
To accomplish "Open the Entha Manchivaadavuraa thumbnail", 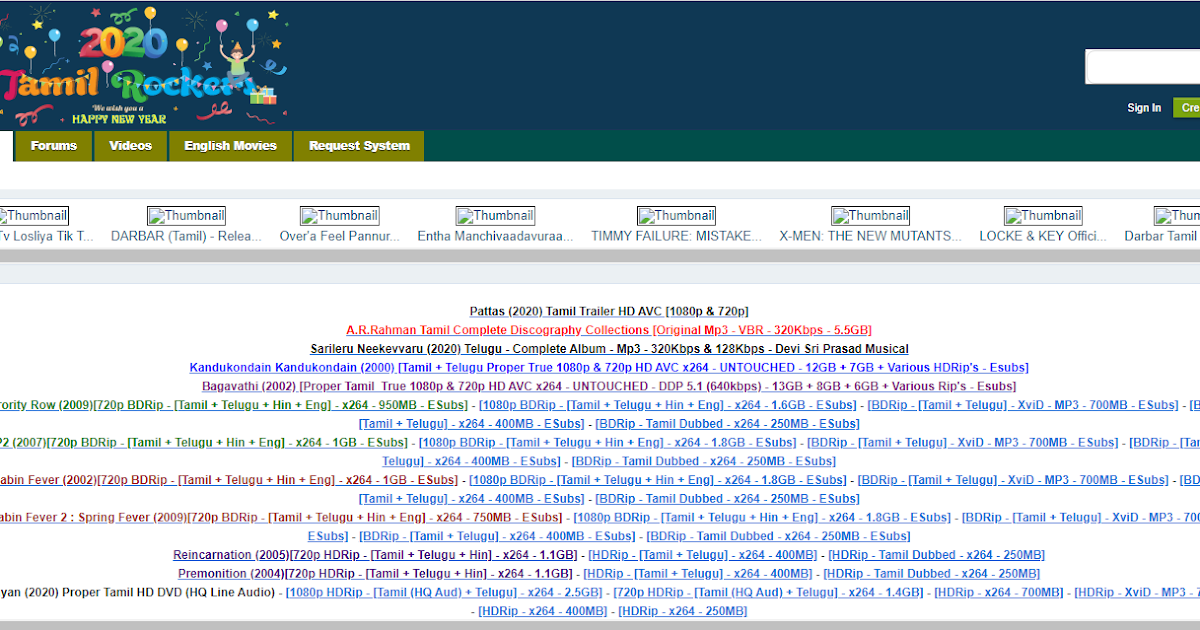I will (x=495, y=215).
